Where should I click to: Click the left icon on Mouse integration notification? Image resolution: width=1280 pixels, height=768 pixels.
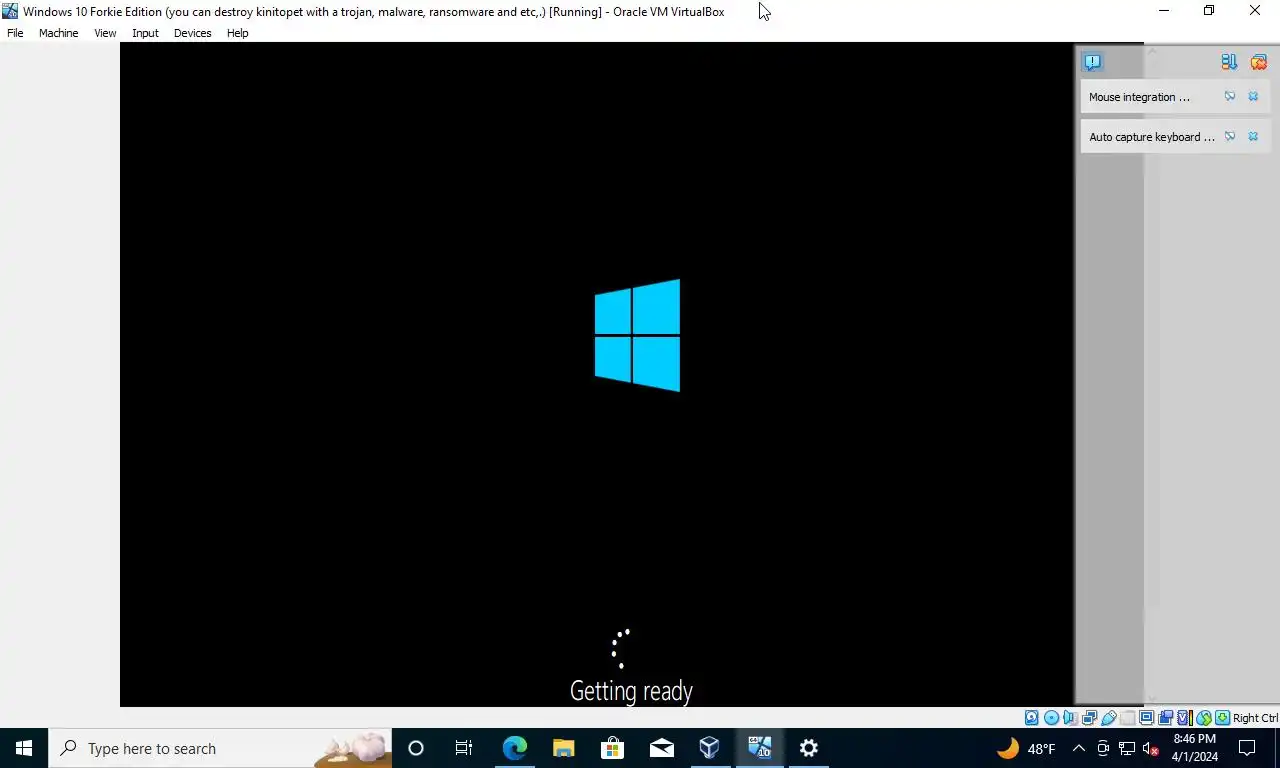pos(1230,97)
